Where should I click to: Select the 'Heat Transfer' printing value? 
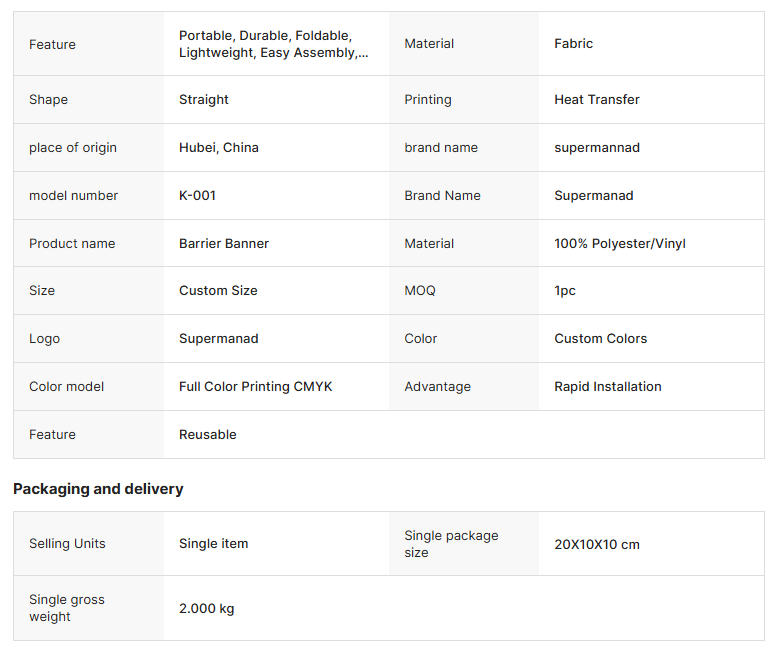coord(597,100)
